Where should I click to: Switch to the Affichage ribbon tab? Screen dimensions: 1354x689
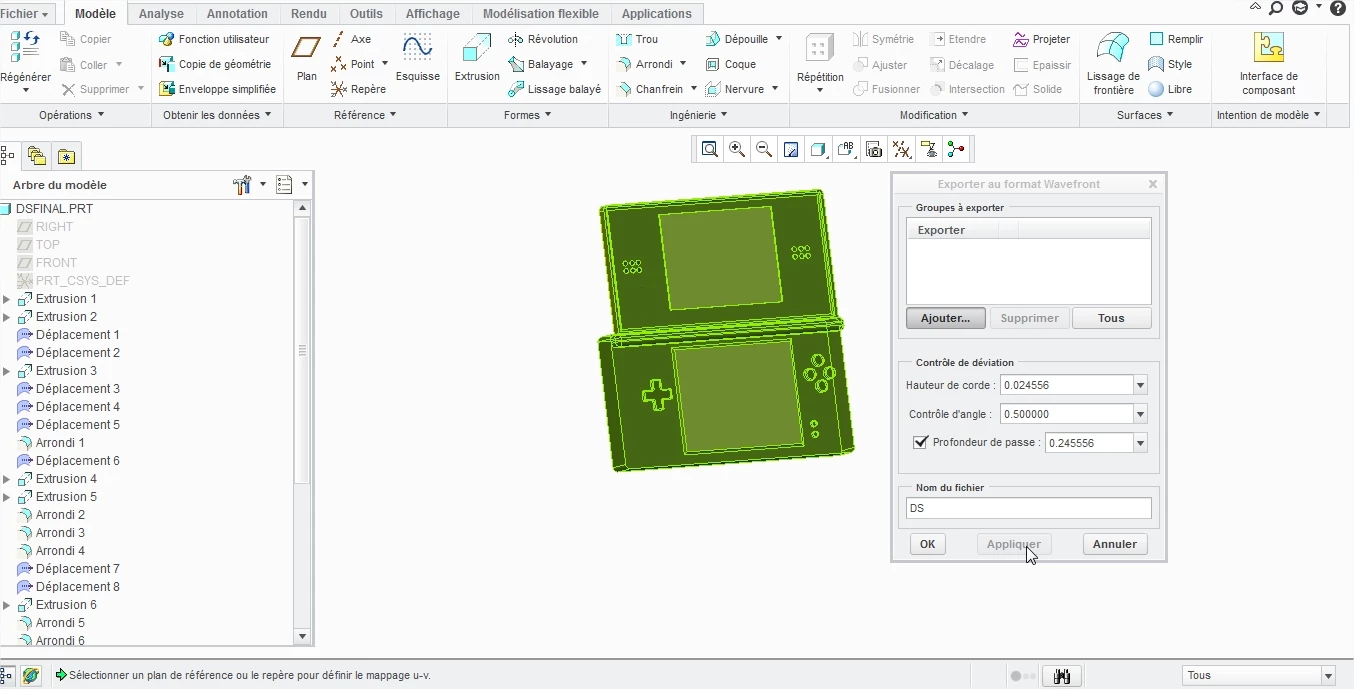tap(433, 14)
